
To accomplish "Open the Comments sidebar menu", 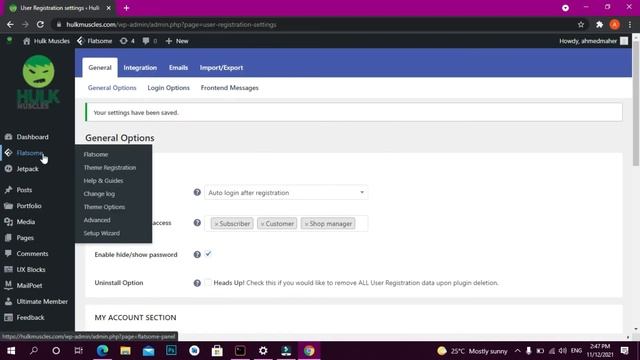I will click(x=32, y=253).
